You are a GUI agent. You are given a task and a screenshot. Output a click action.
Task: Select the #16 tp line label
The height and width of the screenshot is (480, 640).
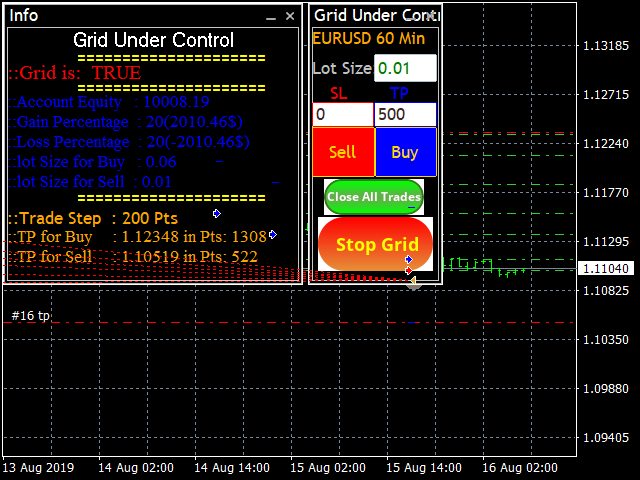tap(31, 316)
